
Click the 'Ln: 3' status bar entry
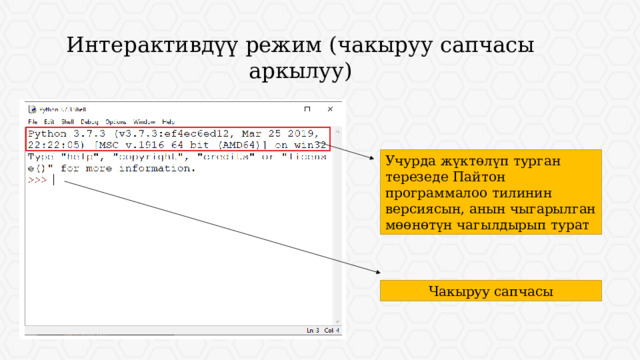(x=313, y=330)
